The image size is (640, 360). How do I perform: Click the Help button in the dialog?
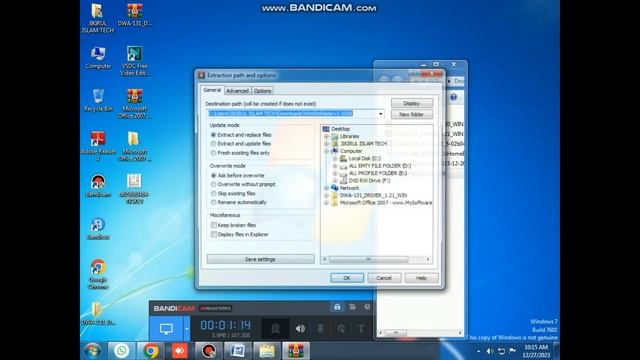point(421,278)
